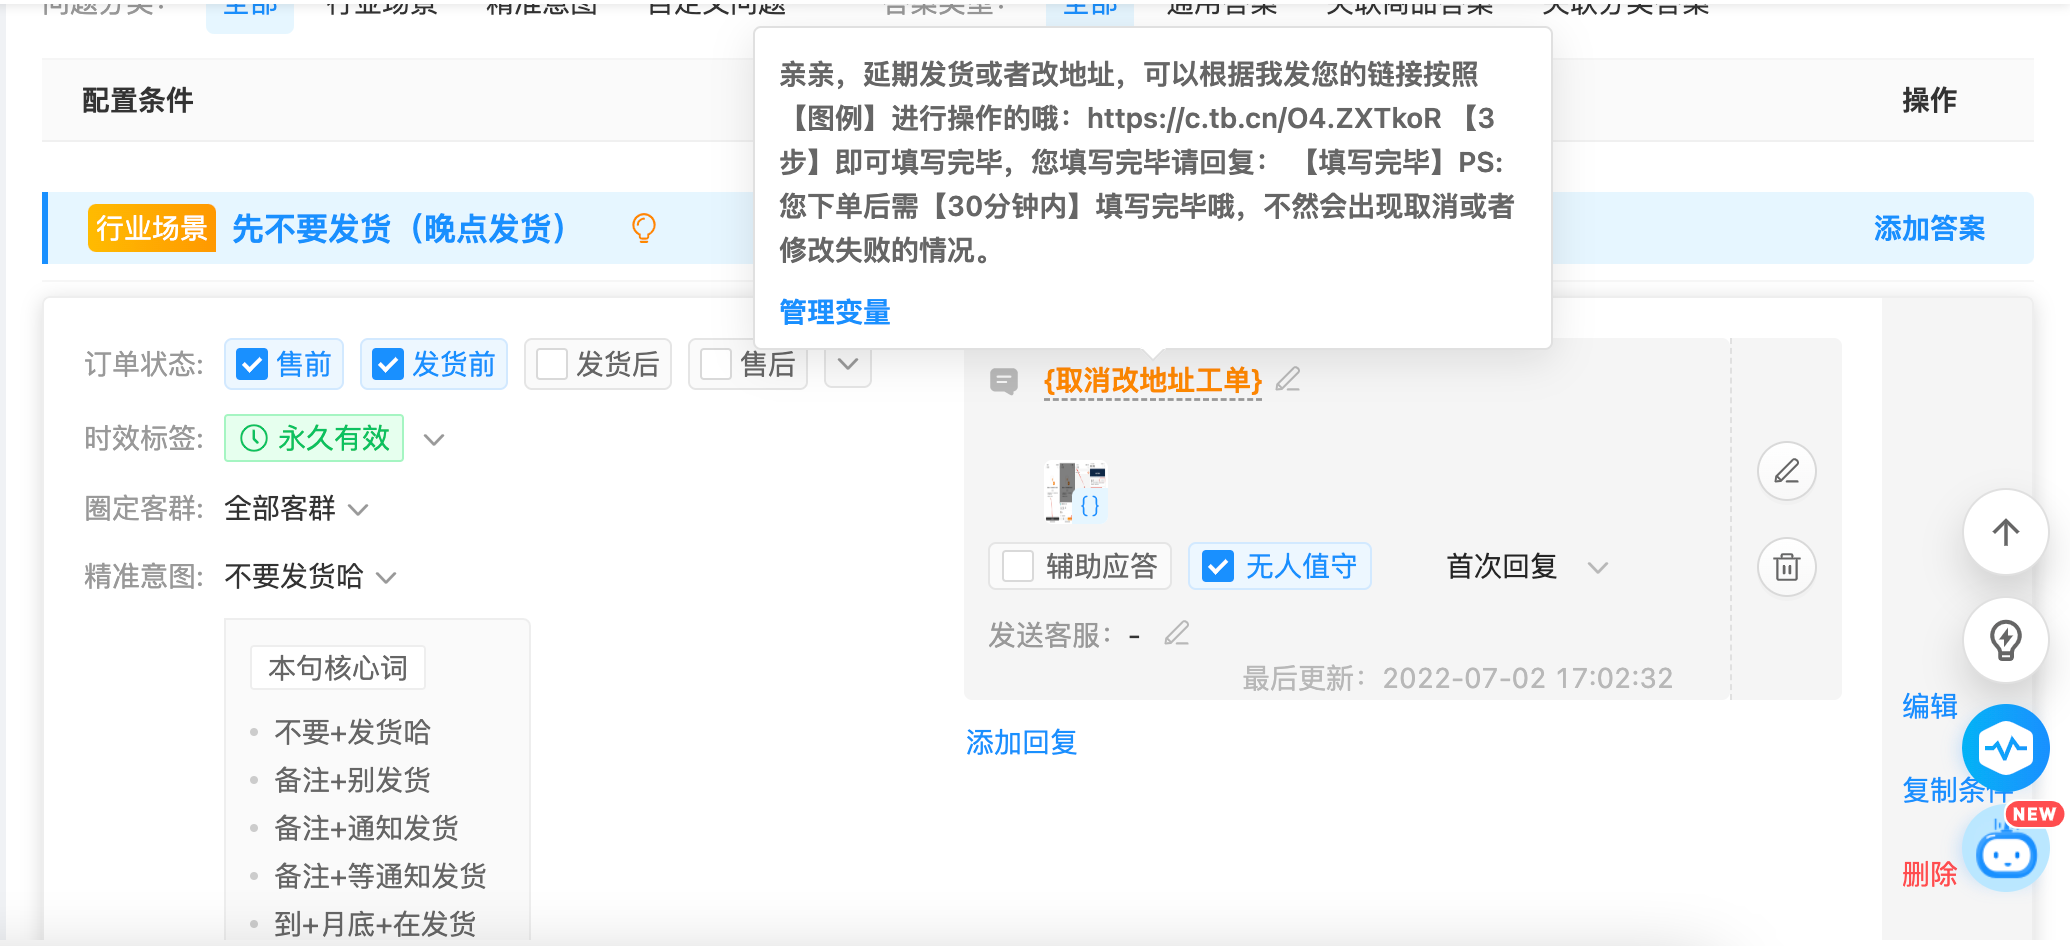Click 备注+等通知发货 keyword entry
The height and width of the screenshot is (946, 2072).
point(380,876)
